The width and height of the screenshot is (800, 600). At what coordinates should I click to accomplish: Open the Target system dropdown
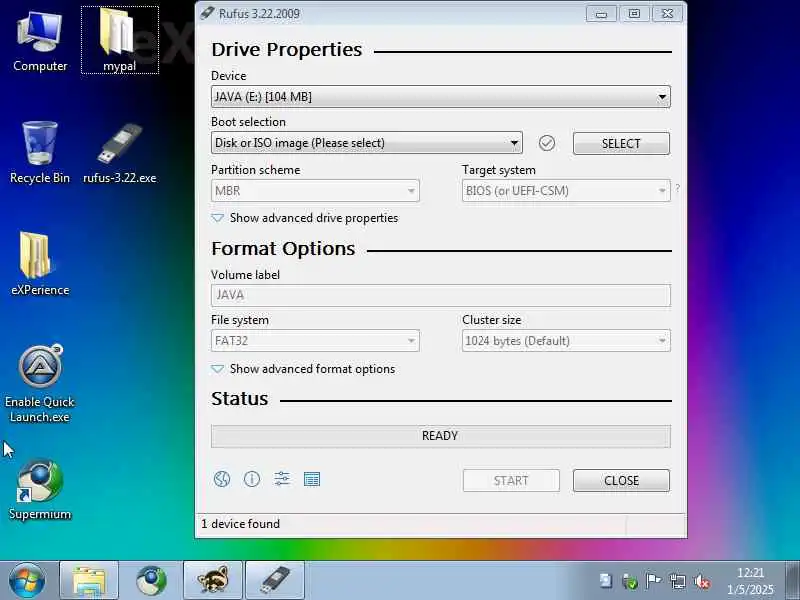point(566,191)
